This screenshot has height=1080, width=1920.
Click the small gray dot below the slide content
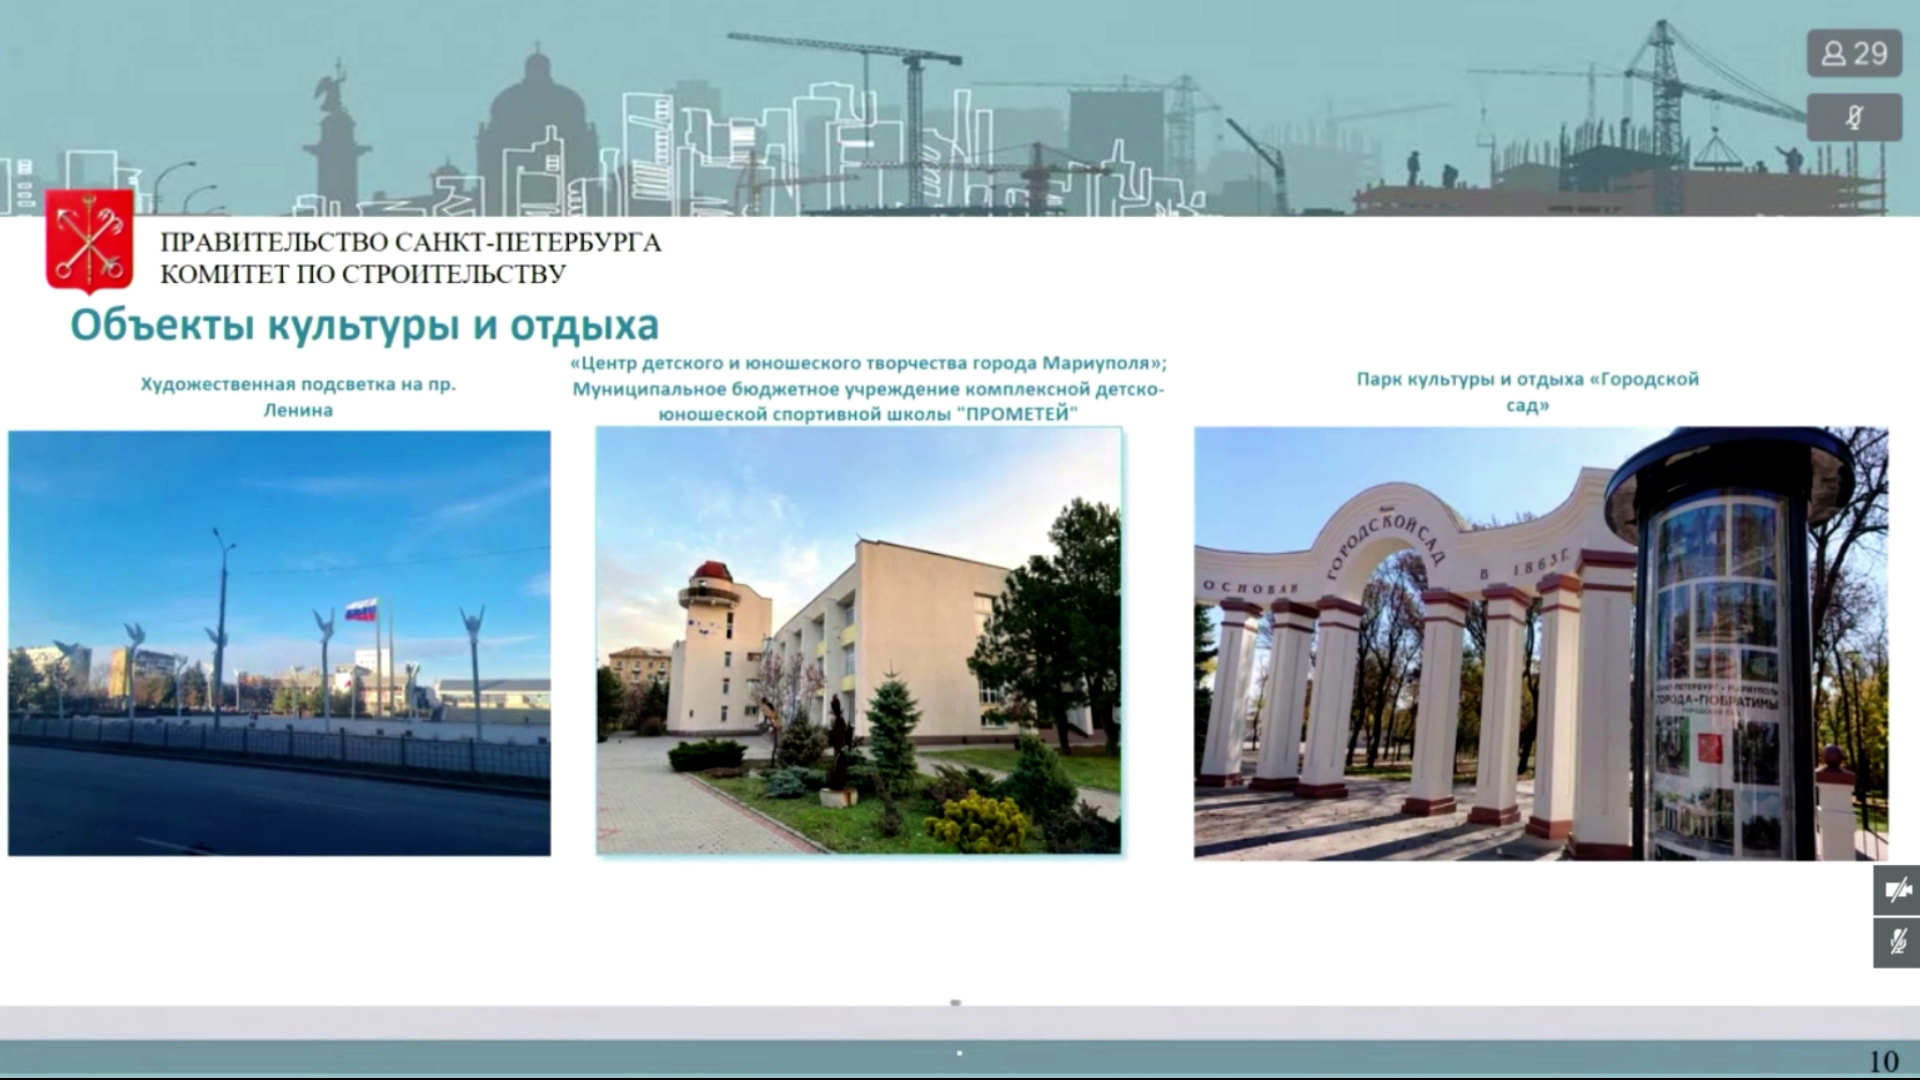click(x=955, y=1002)
